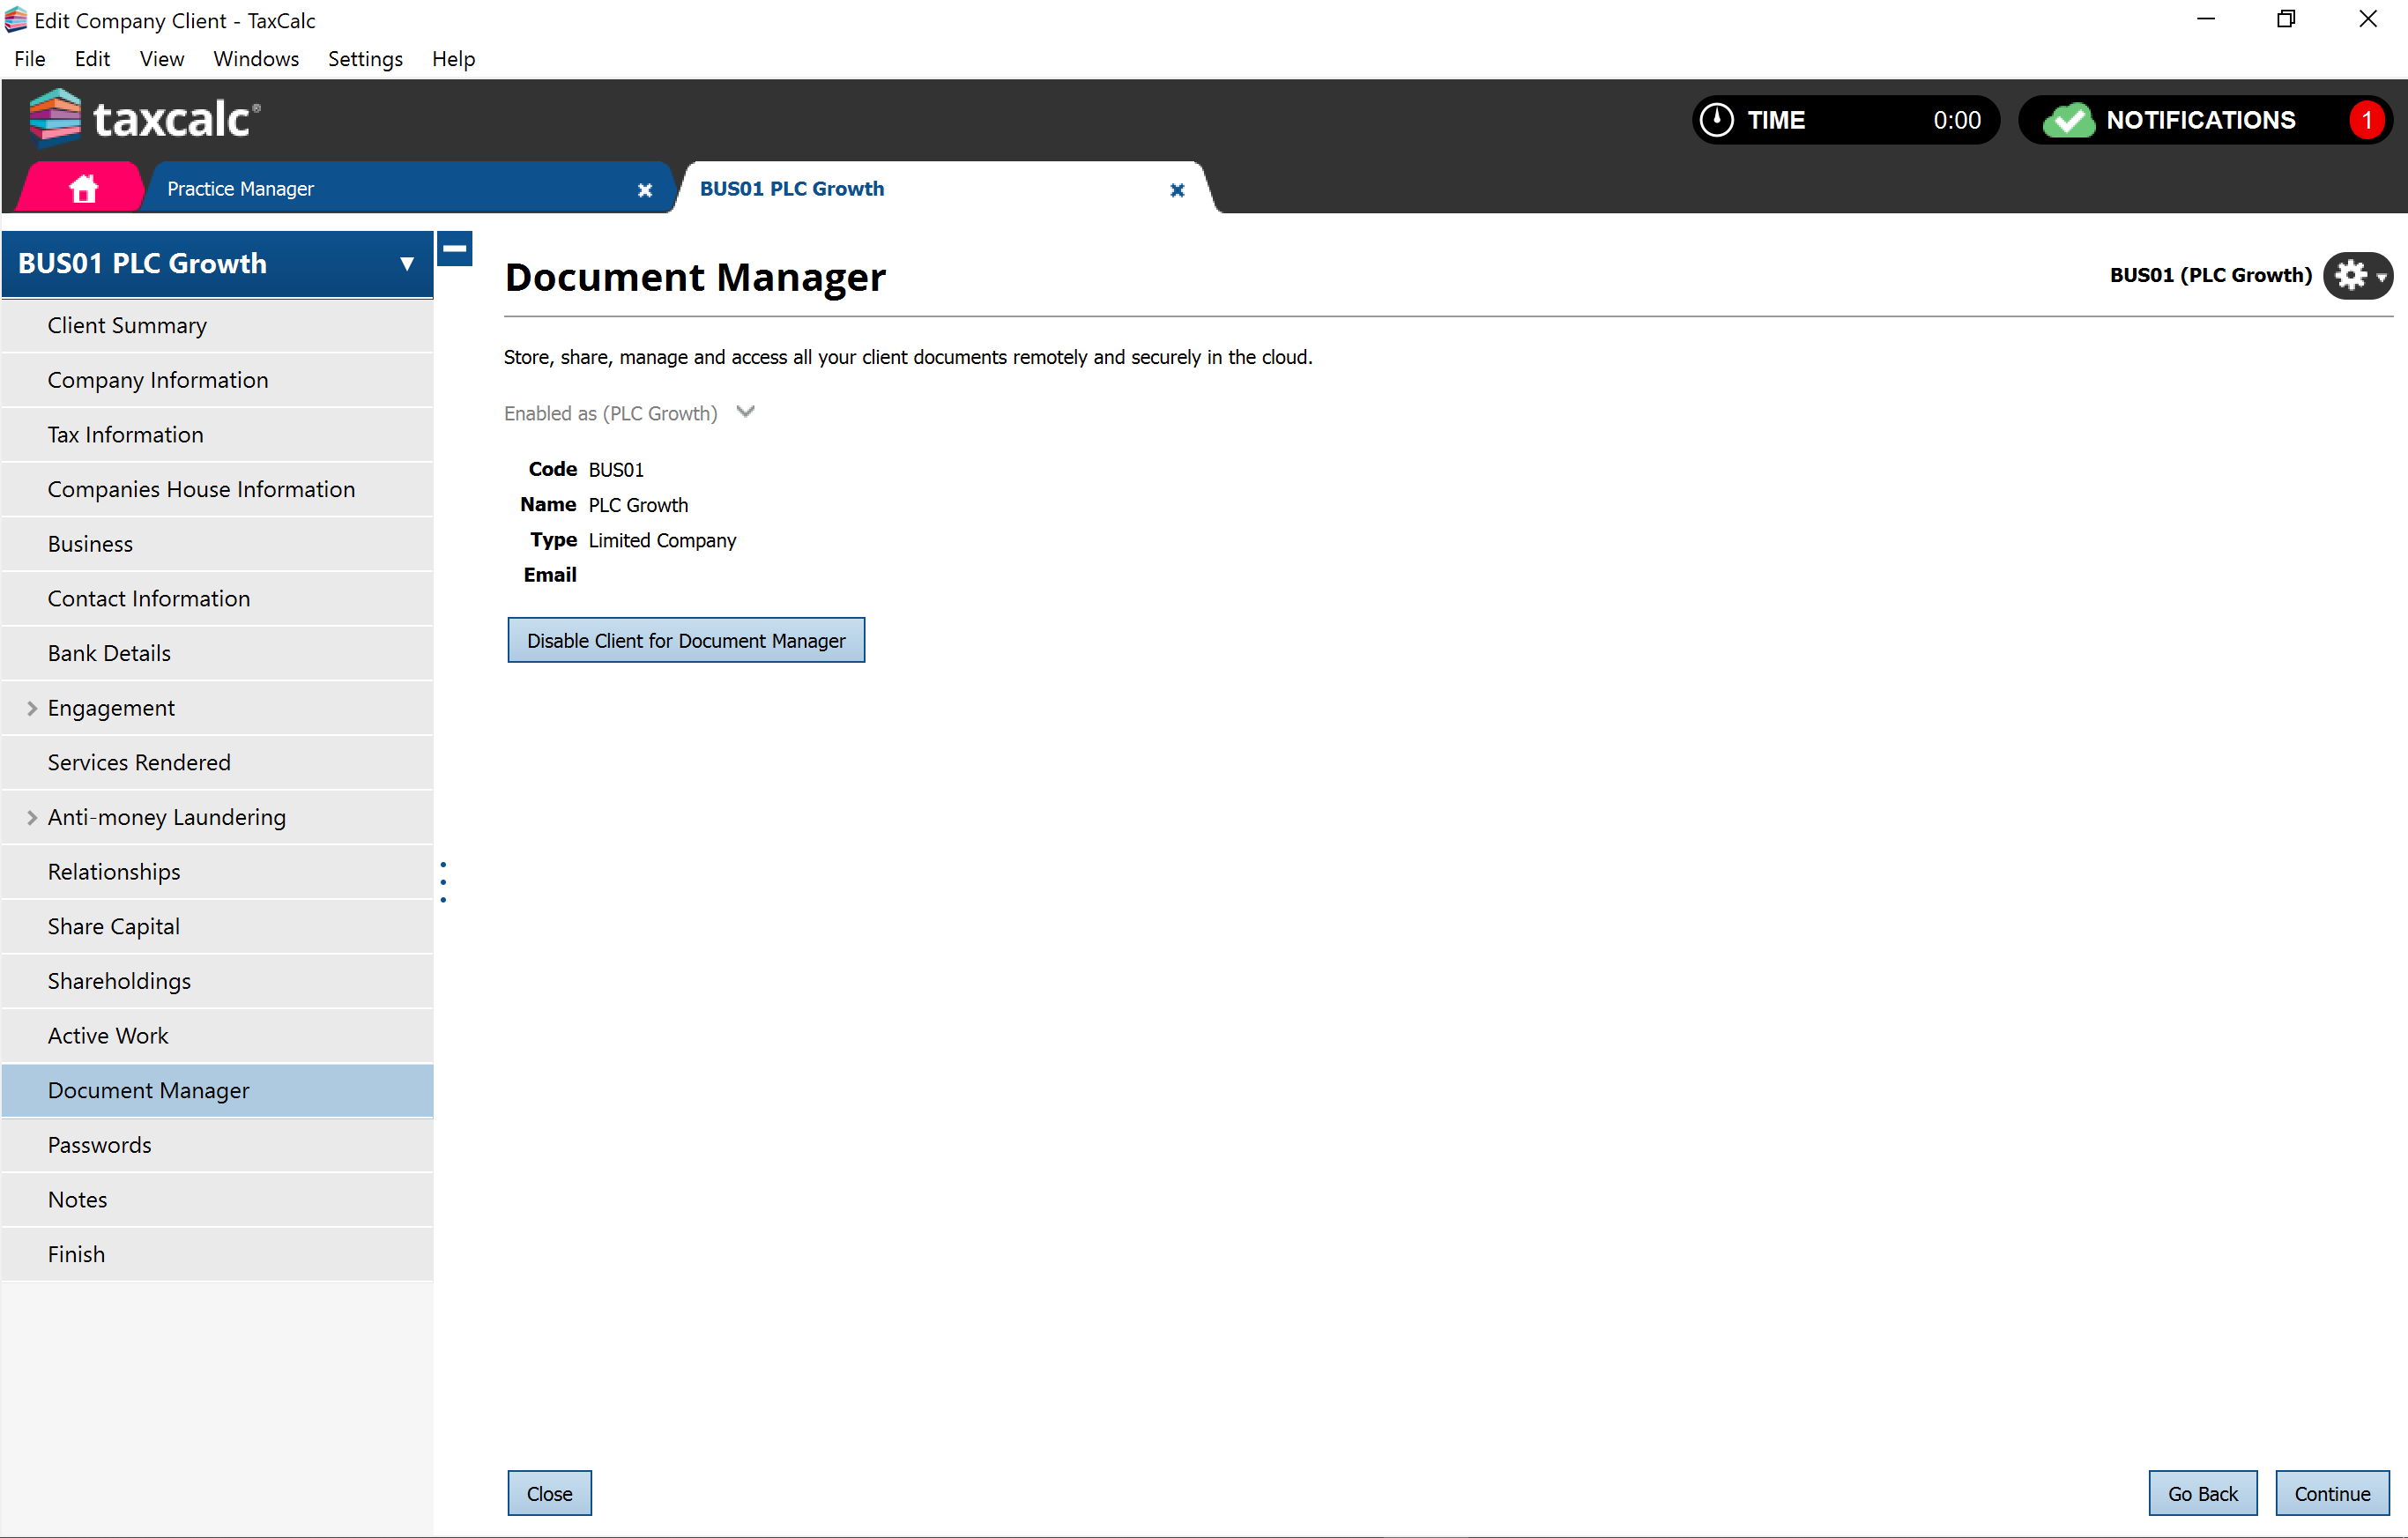
Task: Click the Close button
Action: [549, 1493]
